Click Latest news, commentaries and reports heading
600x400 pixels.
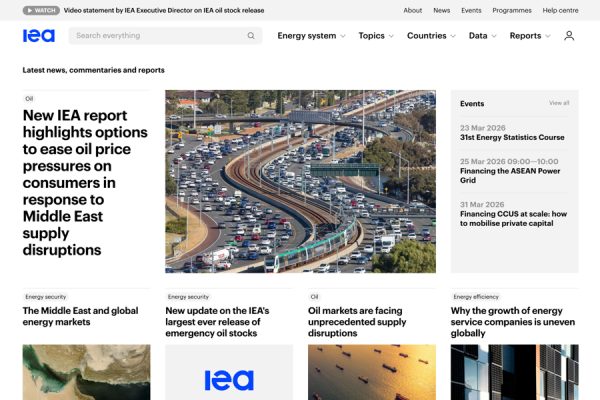[x=93, y=70]
